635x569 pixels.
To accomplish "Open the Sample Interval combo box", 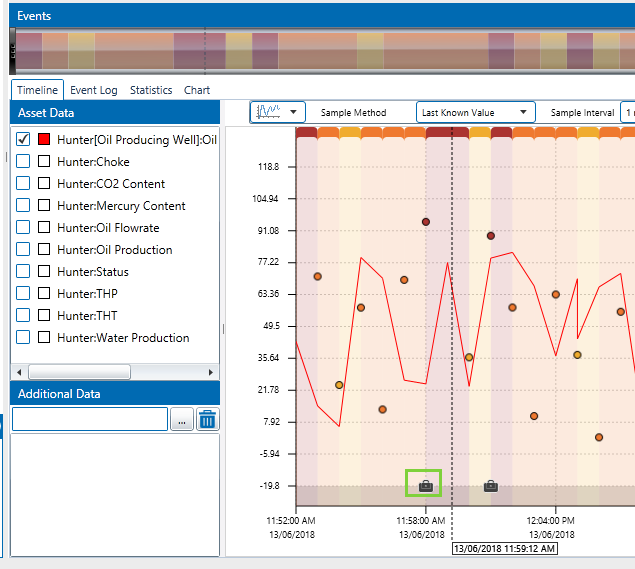I will 627,112.
